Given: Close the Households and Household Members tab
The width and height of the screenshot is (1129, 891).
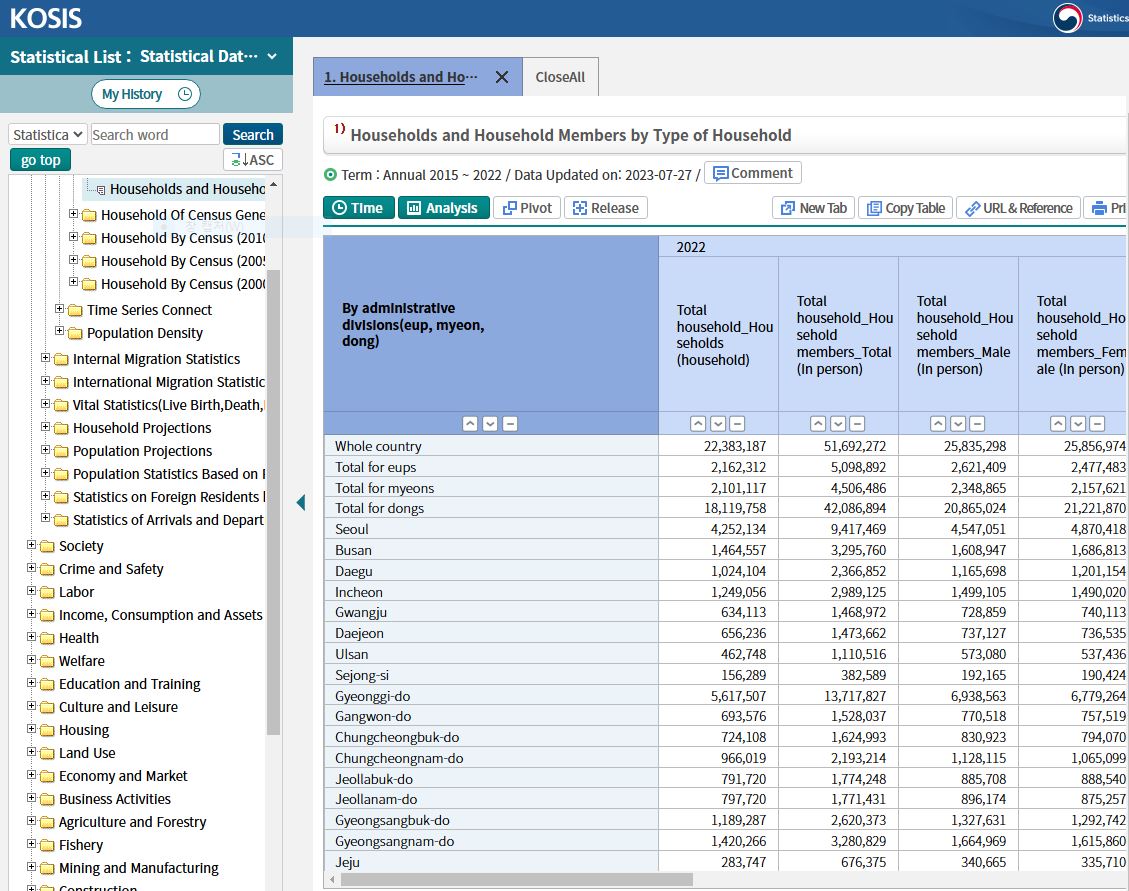Looking at the screenshot, I should (502, 77).
